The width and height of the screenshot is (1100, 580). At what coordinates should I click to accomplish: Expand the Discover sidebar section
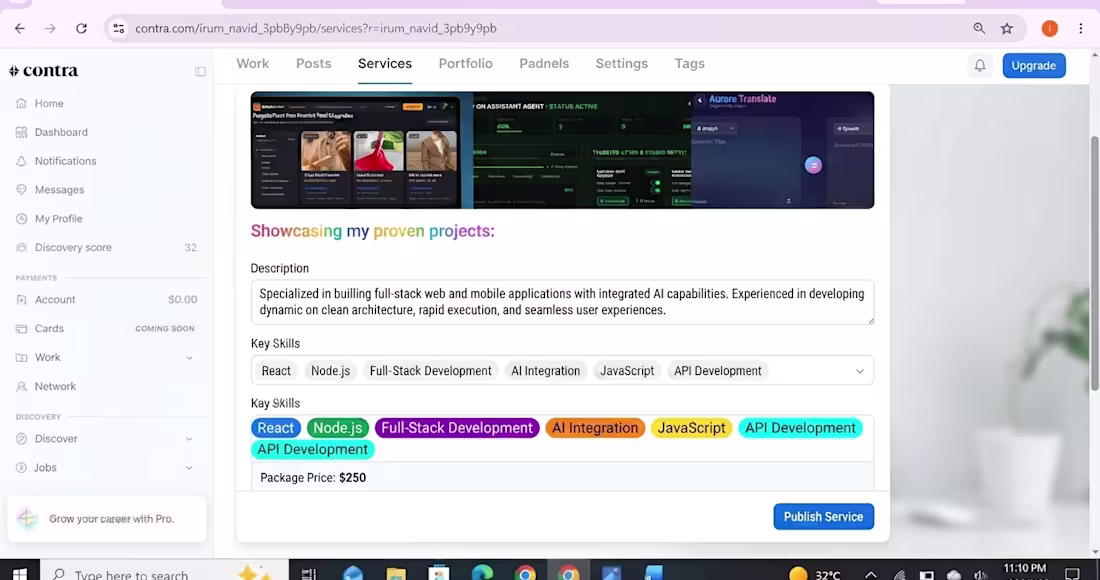click(189, 439)
